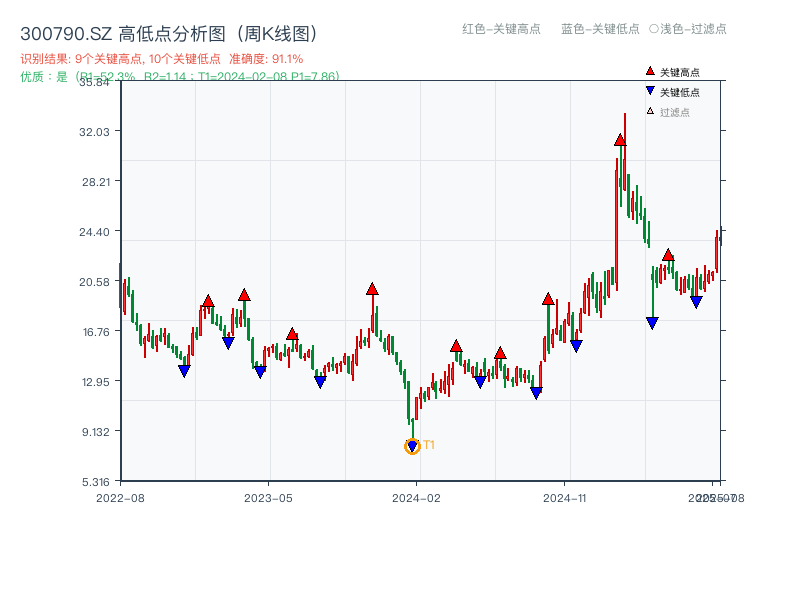Click the 2022-08 date axis label
The image size is (800, 600).
click(x=120, y=498)
